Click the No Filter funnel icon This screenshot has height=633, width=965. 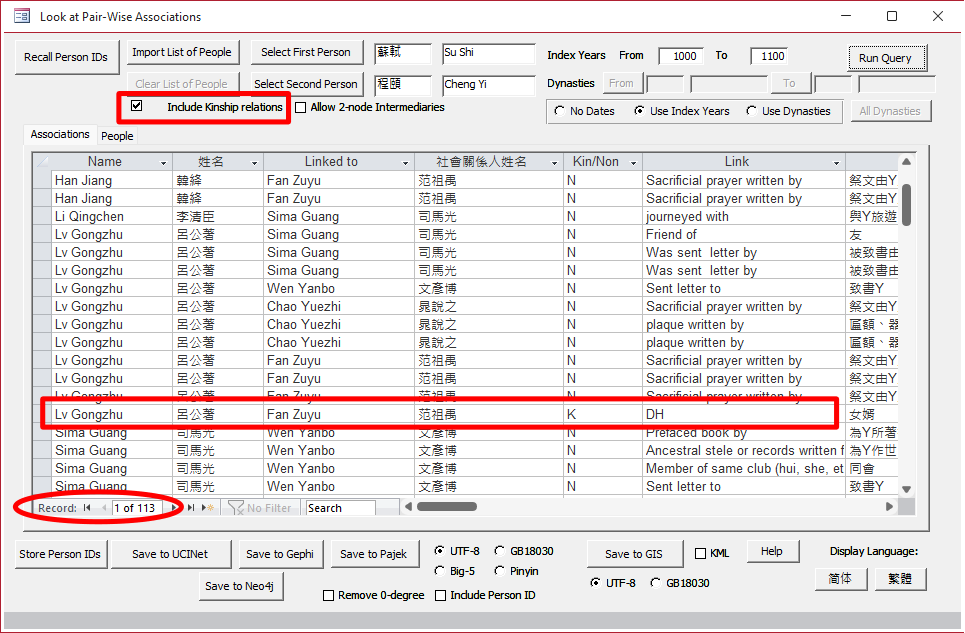pos(236,508)
